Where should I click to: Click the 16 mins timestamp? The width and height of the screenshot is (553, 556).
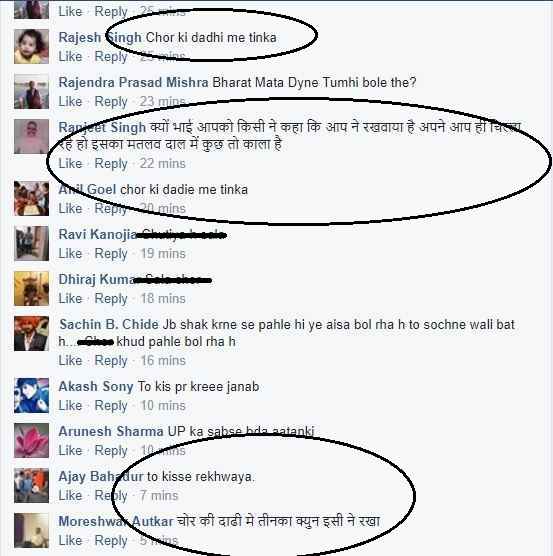(x=163, y=361)
